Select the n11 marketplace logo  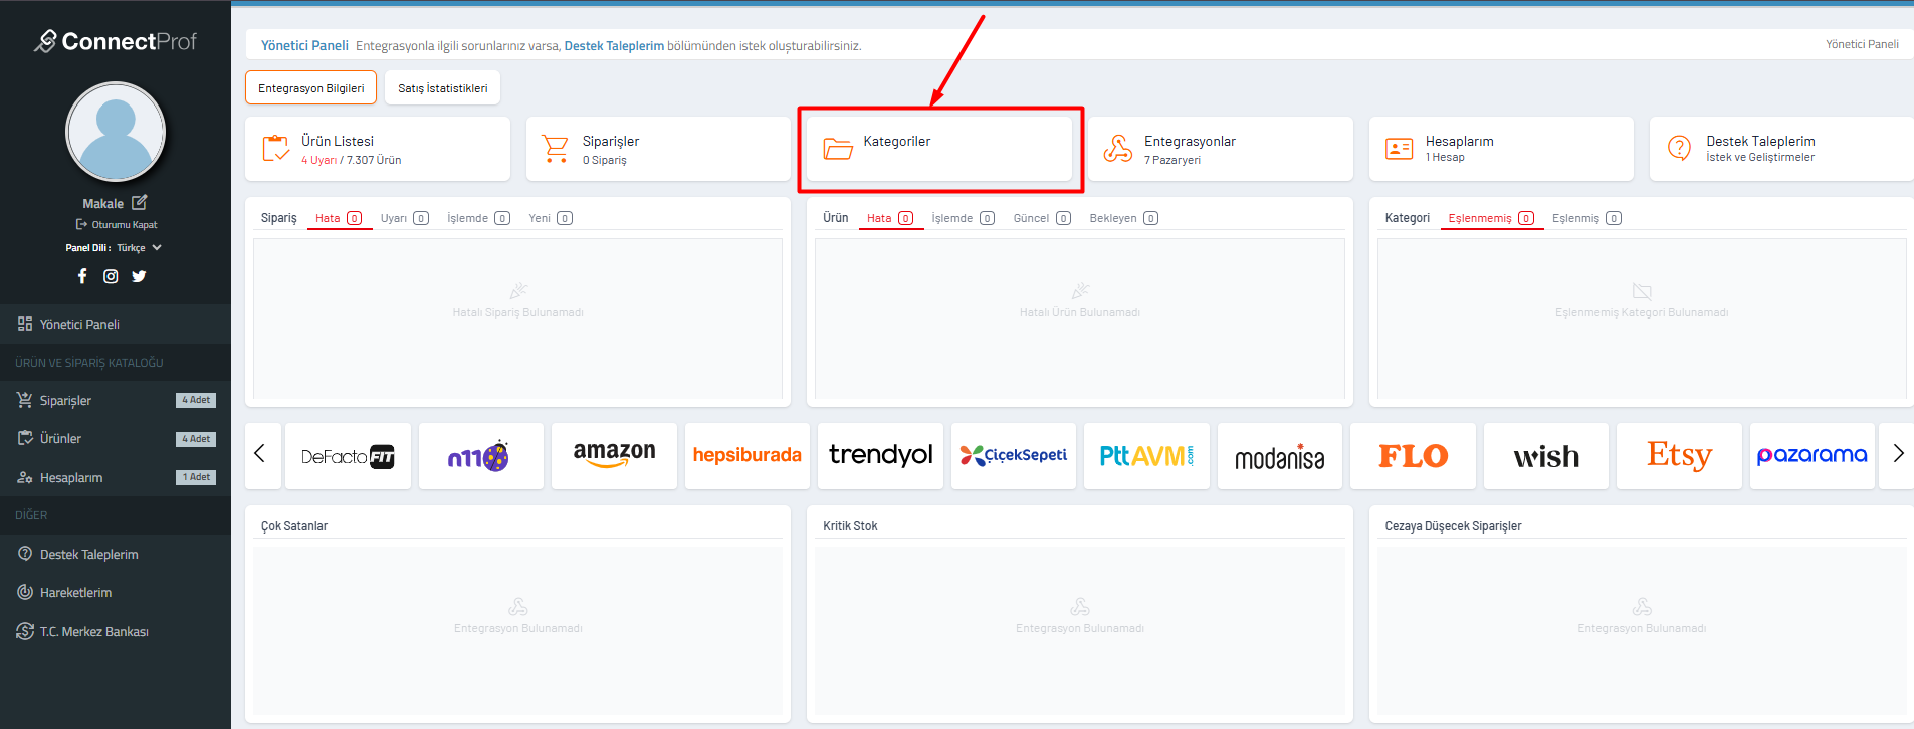[481, 456]
